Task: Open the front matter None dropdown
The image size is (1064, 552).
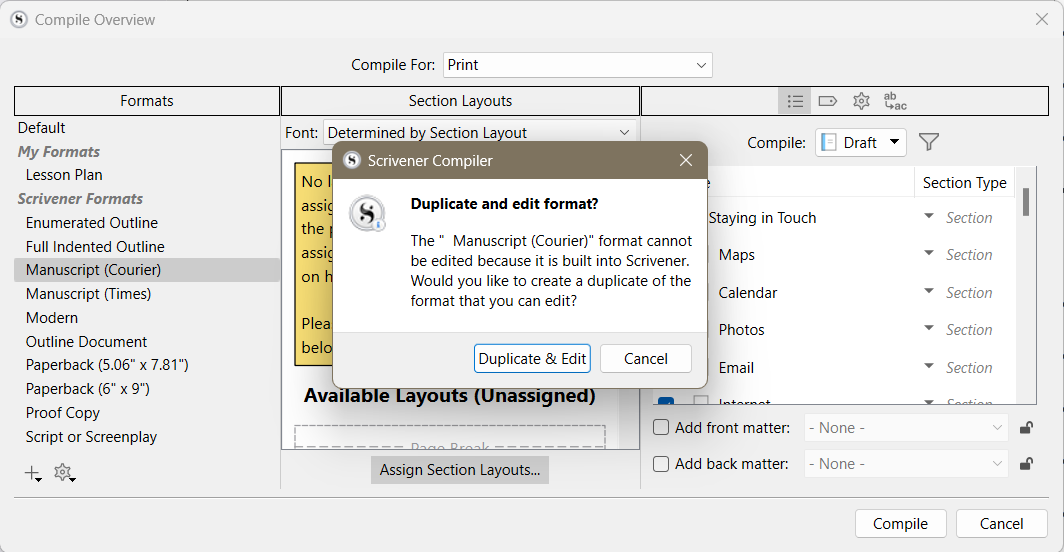Action: tap(906, 428)
